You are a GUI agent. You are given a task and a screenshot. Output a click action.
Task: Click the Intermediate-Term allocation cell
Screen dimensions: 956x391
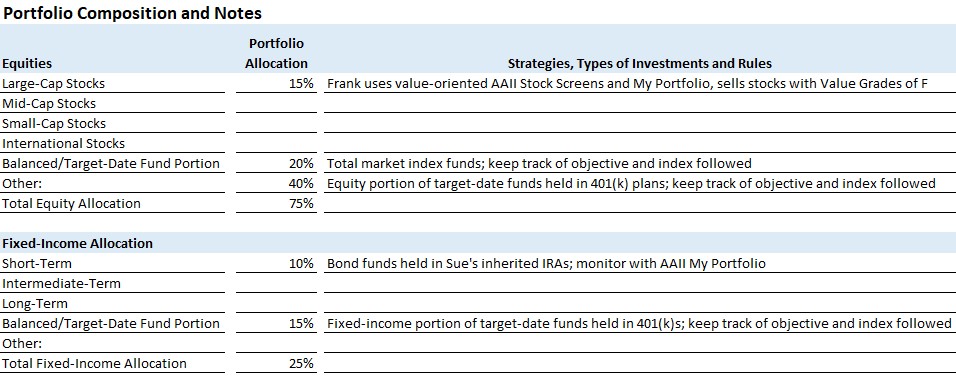coord(276,284)
